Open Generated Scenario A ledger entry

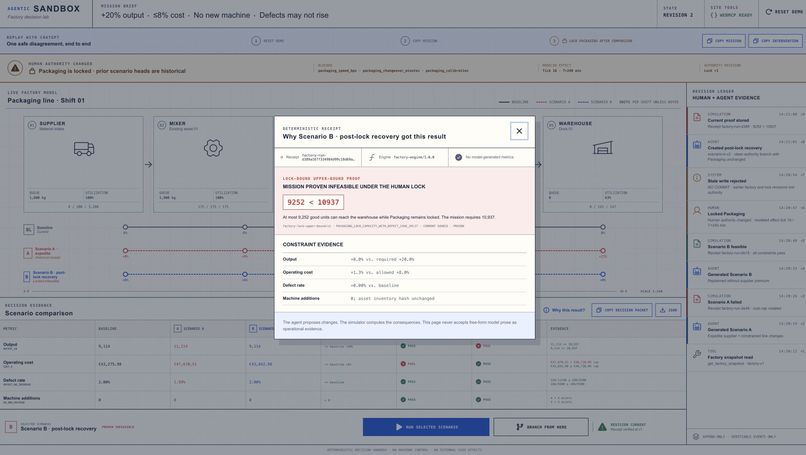pyautogui.click(x=746, y=330)
